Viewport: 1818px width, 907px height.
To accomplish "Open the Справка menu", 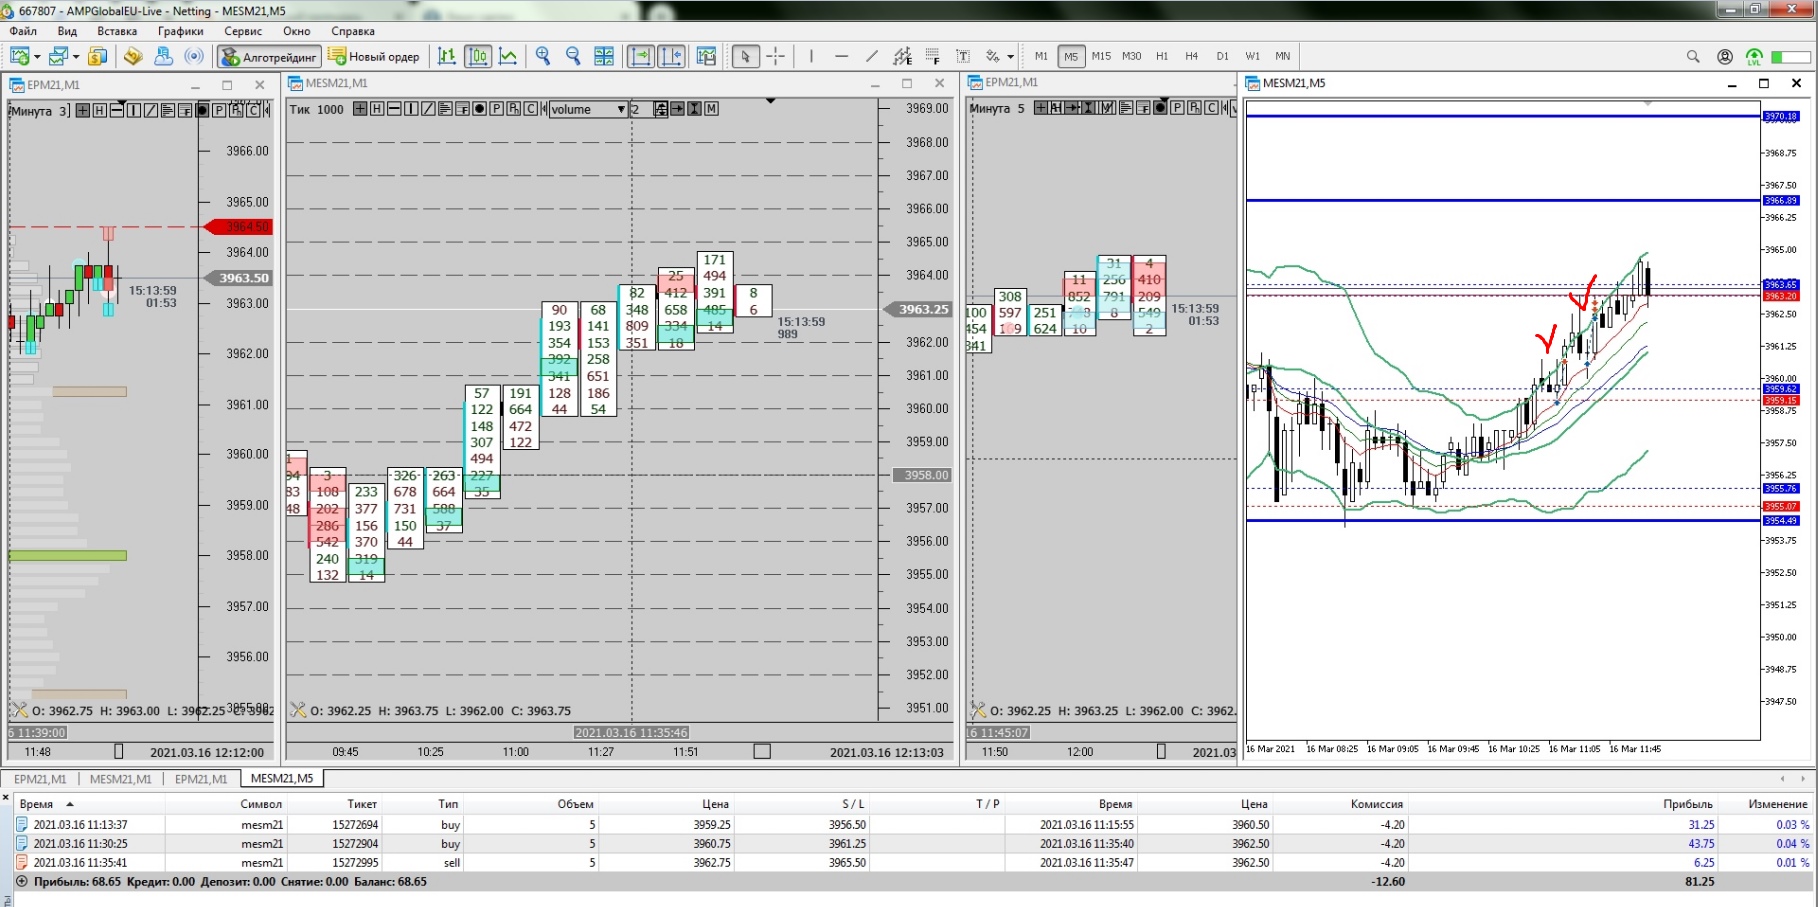I will (x=353, y=31).
